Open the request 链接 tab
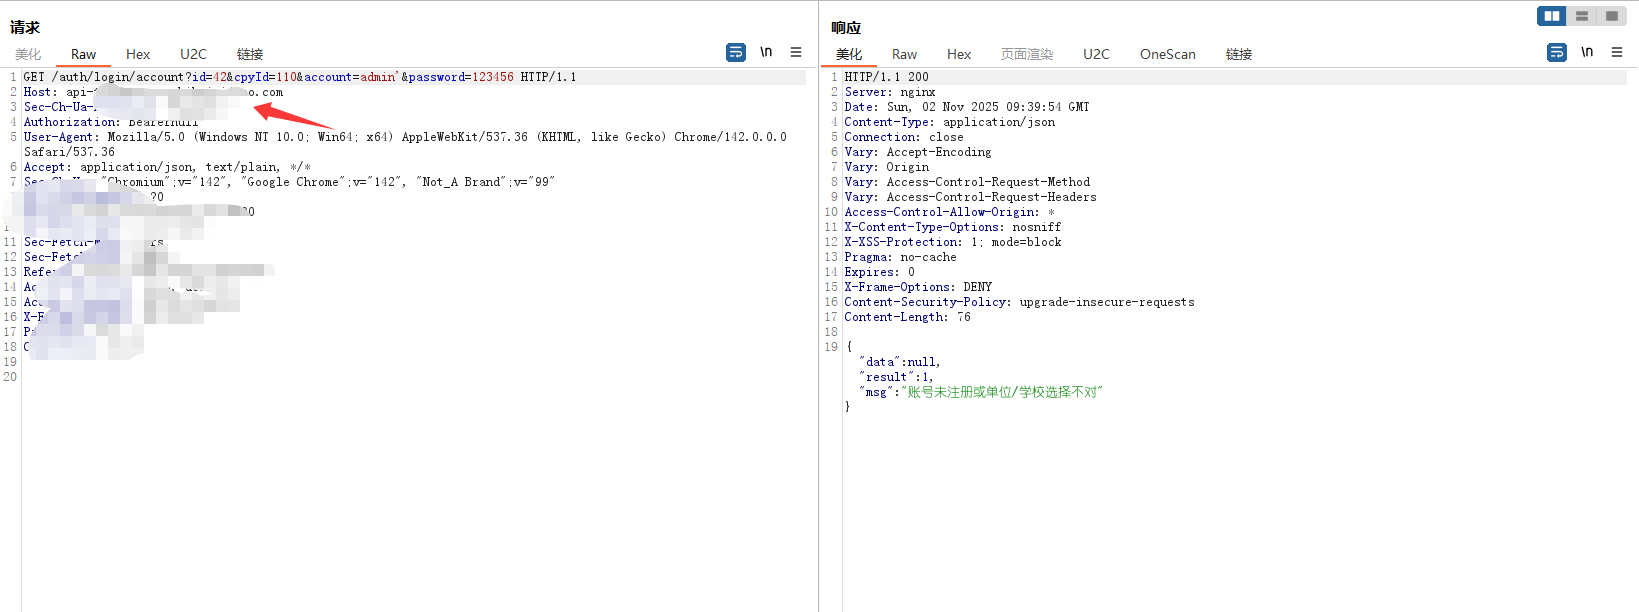1639x612 pixels. (250, 54)
